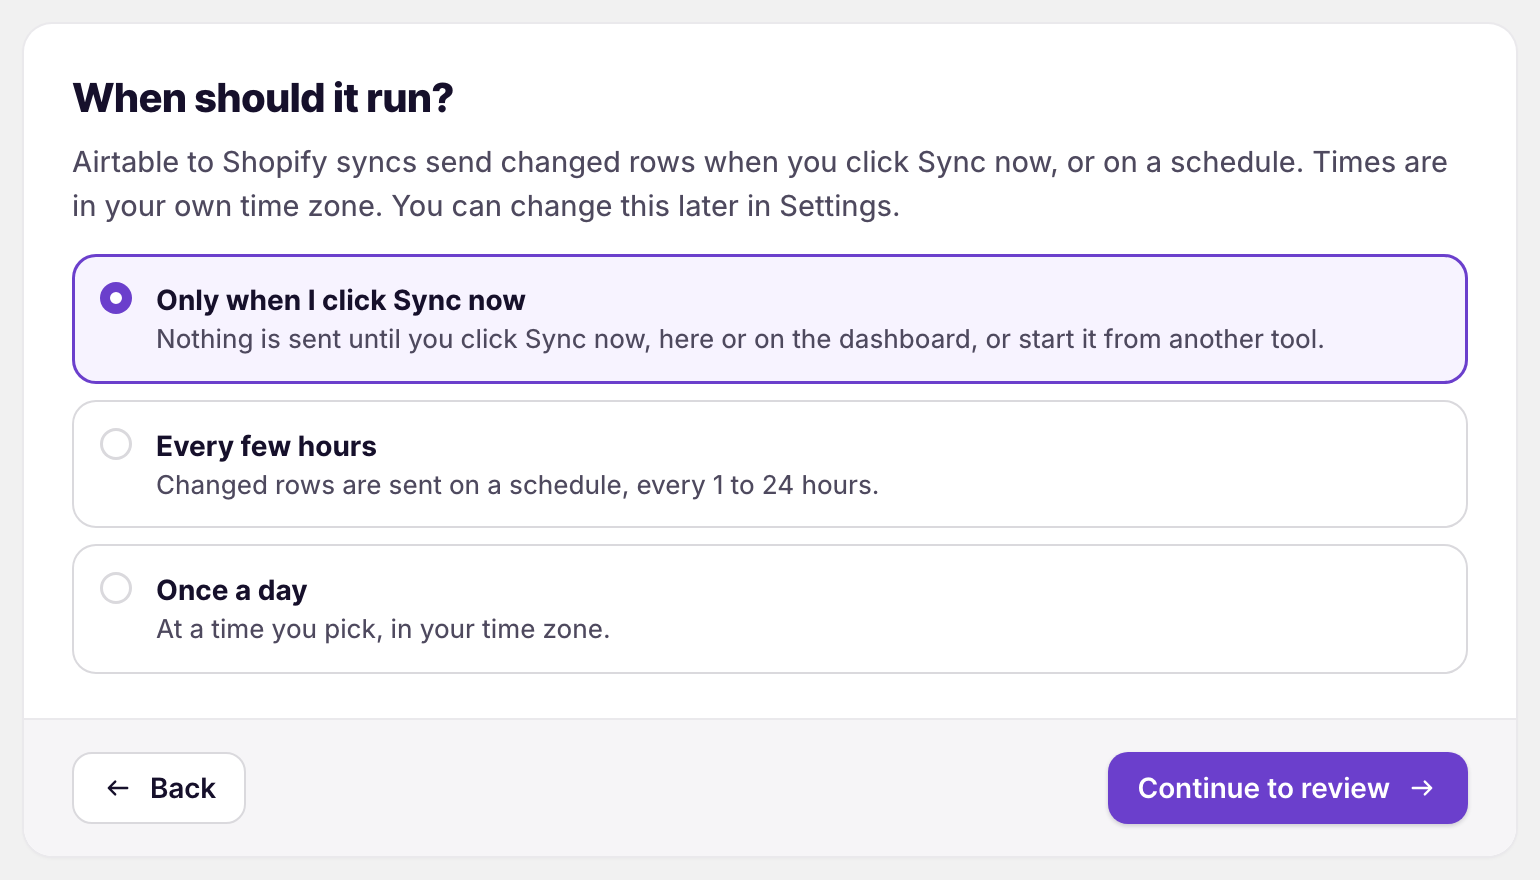This screenshot has height=880, width=1540.
Task: Click Continue to review
Action: tap(1287, 788)
